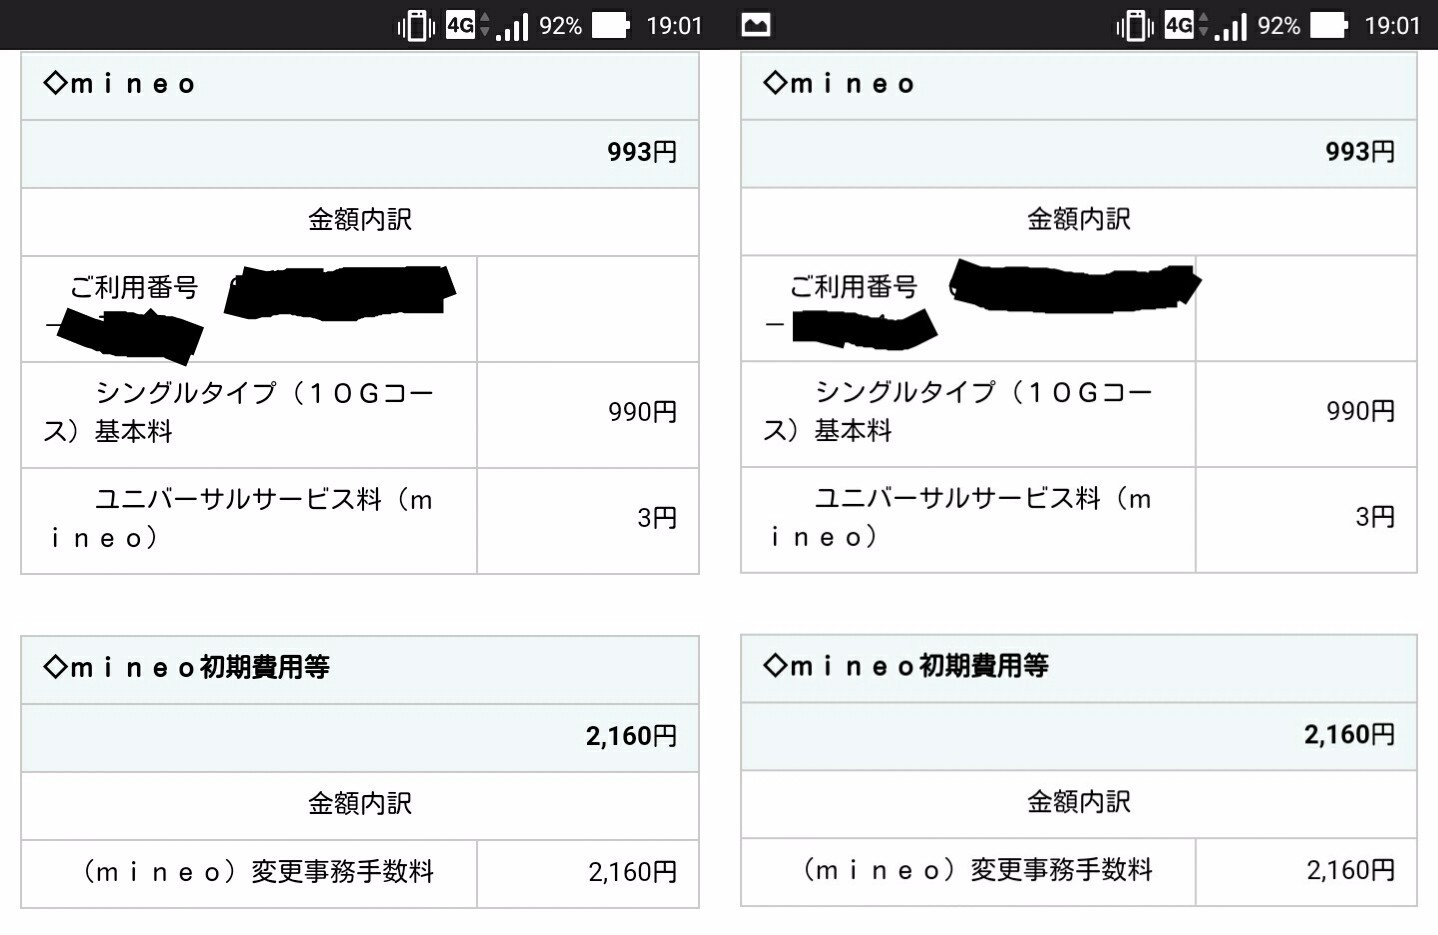This screenshot has height=935, width=1438.
Task: Tap the signal strength bars in right screenshot
Action: (1231, 26)
